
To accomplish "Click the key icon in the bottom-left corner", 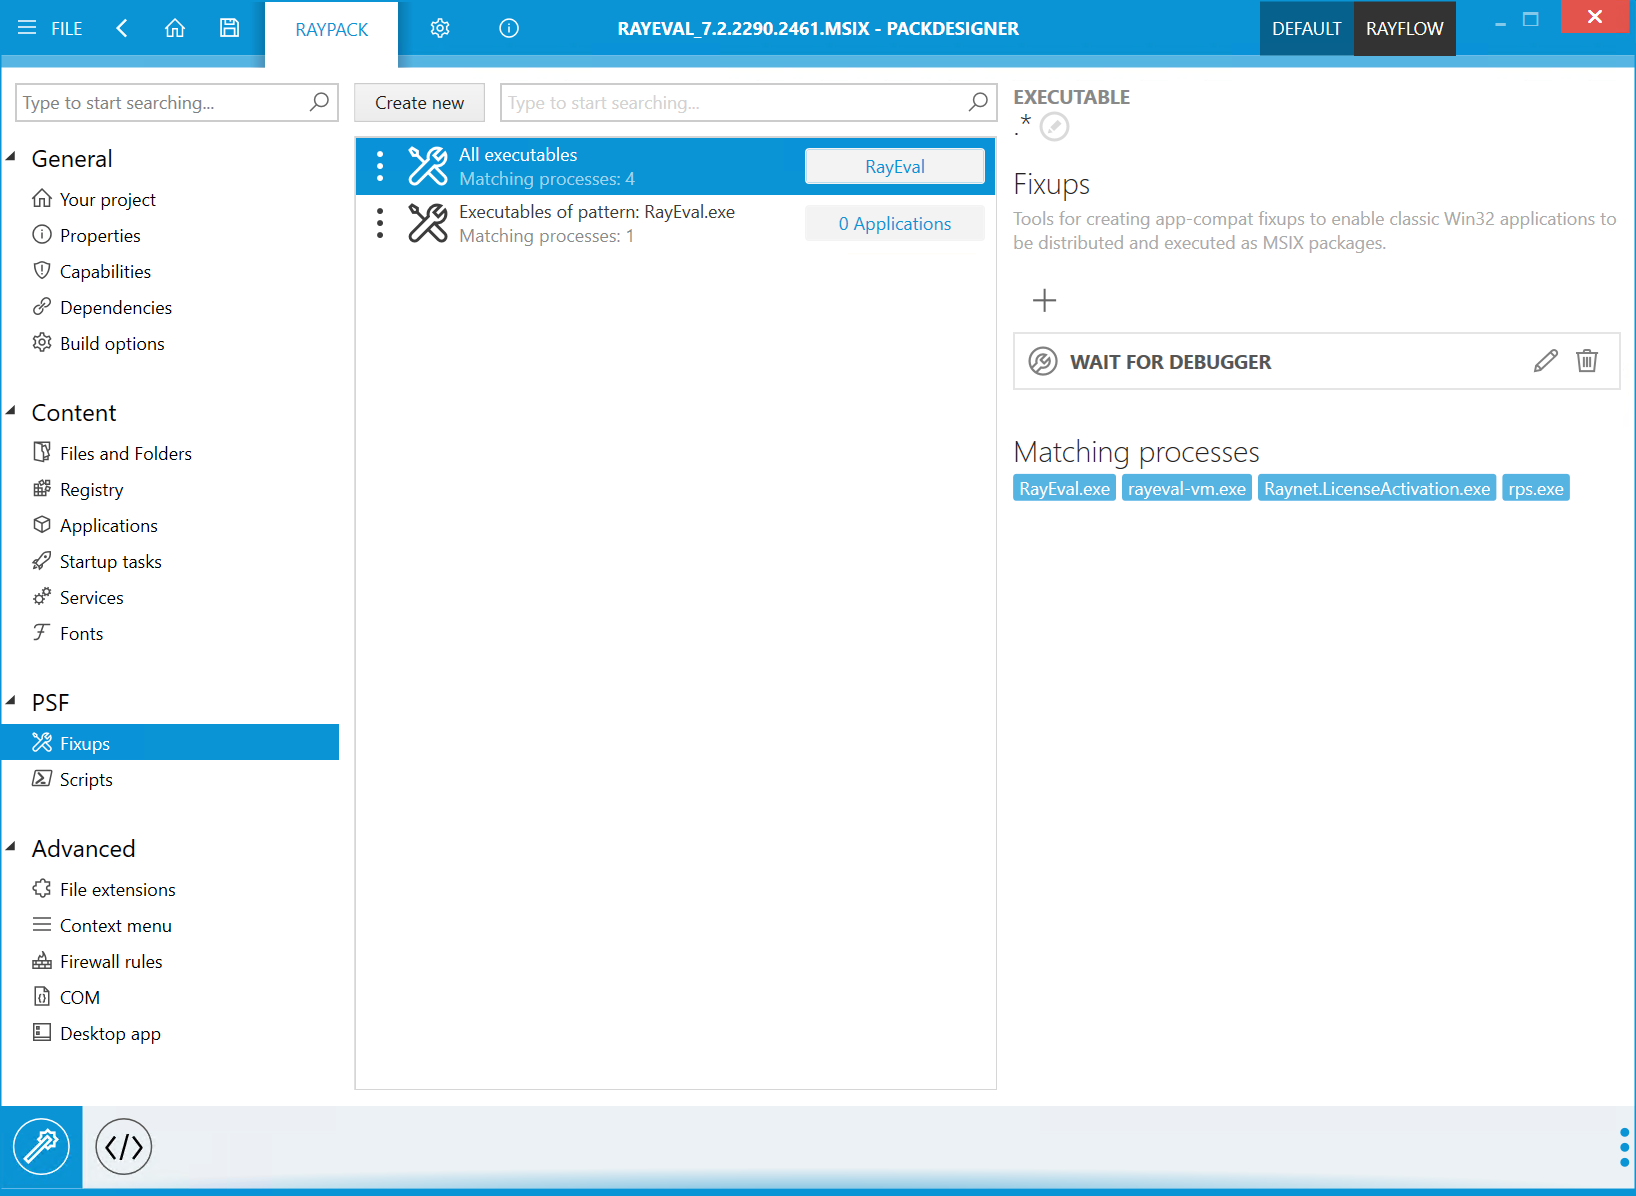I will (41, 1146).
